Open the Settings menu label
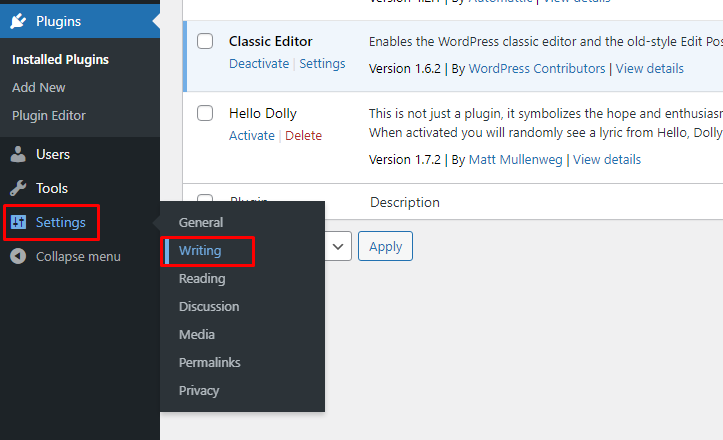 point(61,222)
